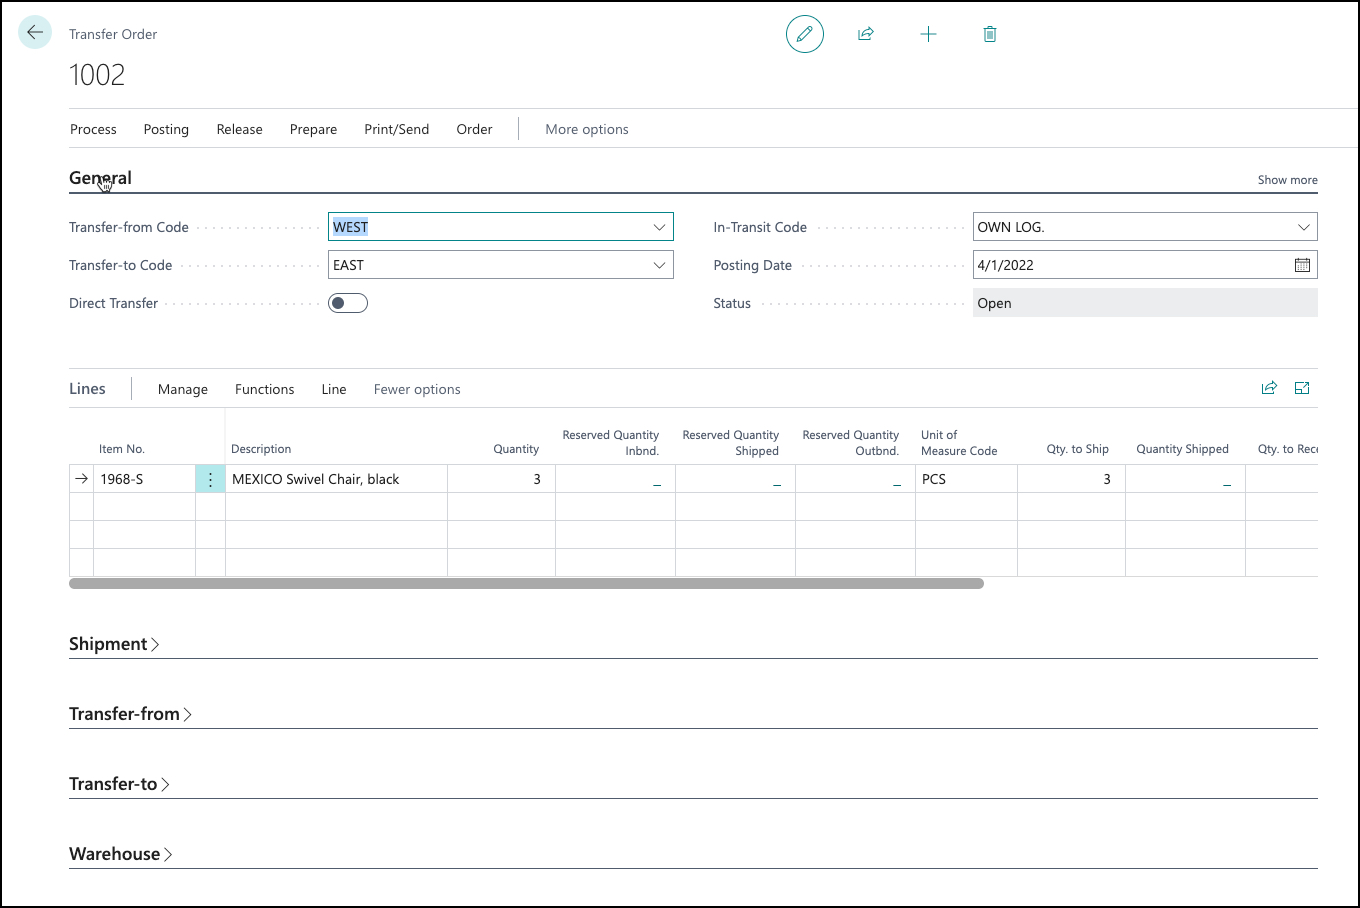The image size is (1360, 908).
Task: Open calendar picker for Posting Date
Action: pos(1302,265)
